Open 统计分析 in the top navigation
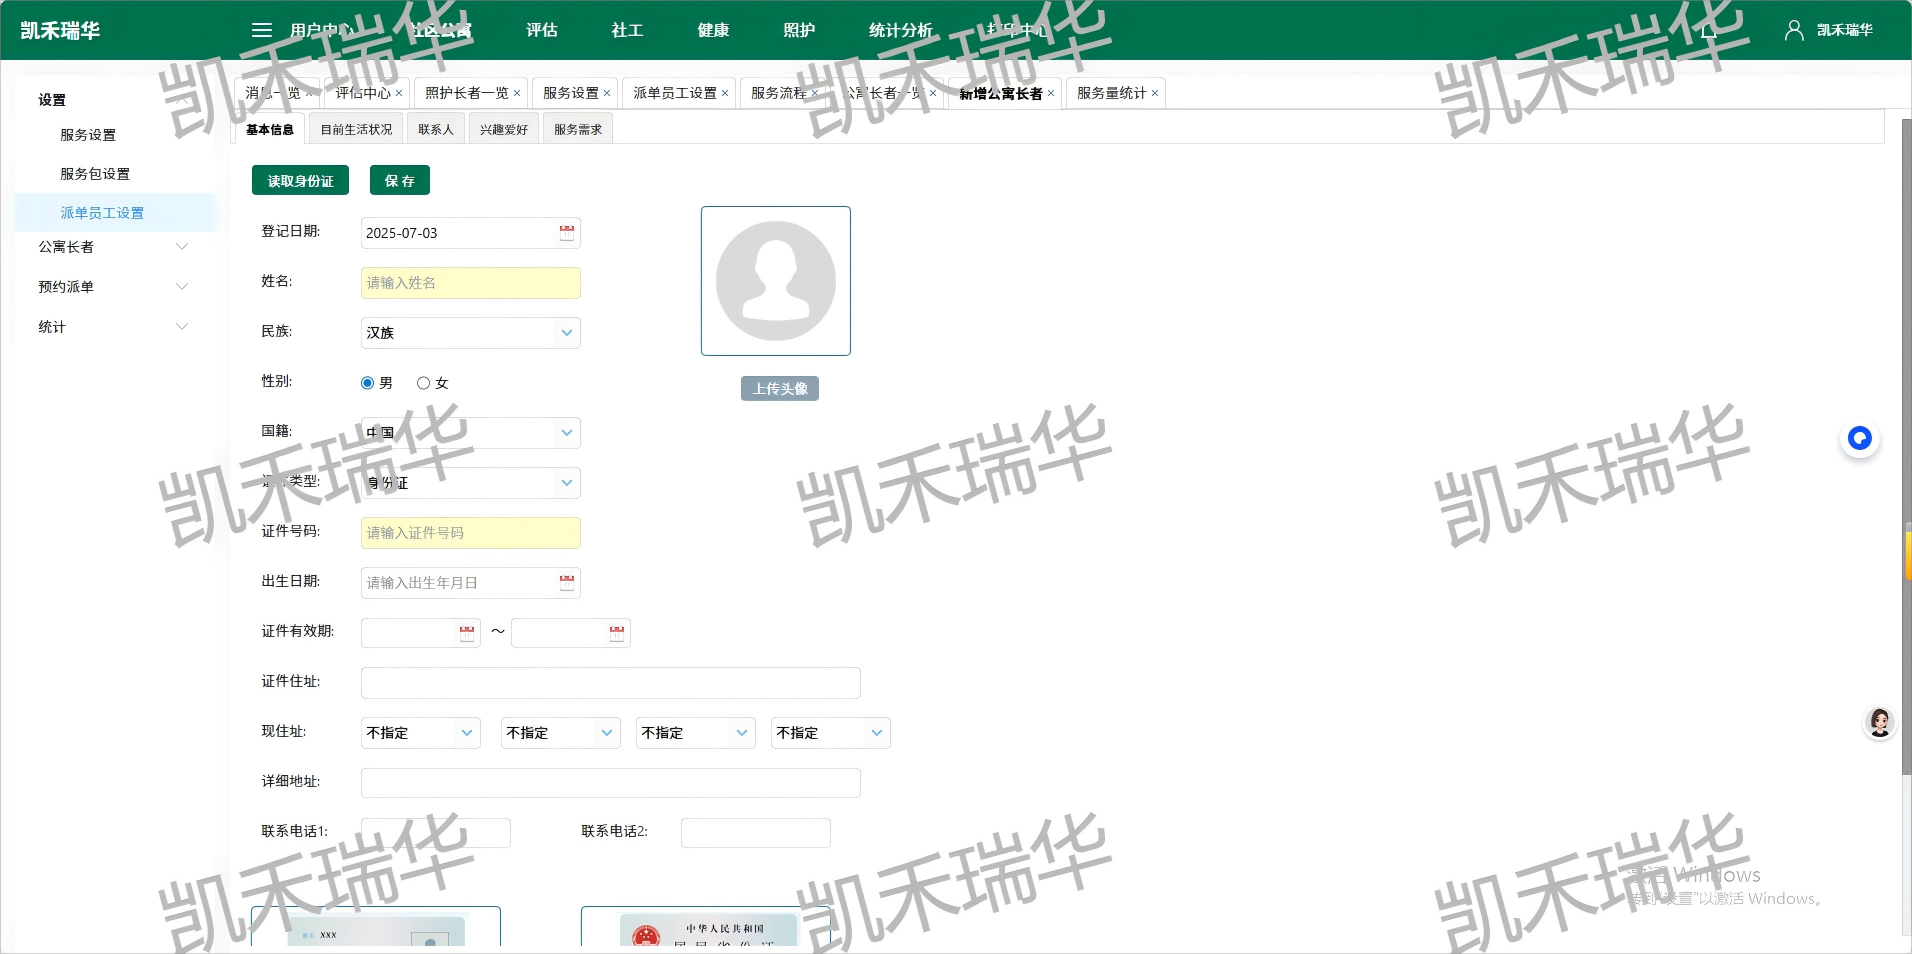Viewport: 1912px width, 954px height. click(x=899, y=30)
